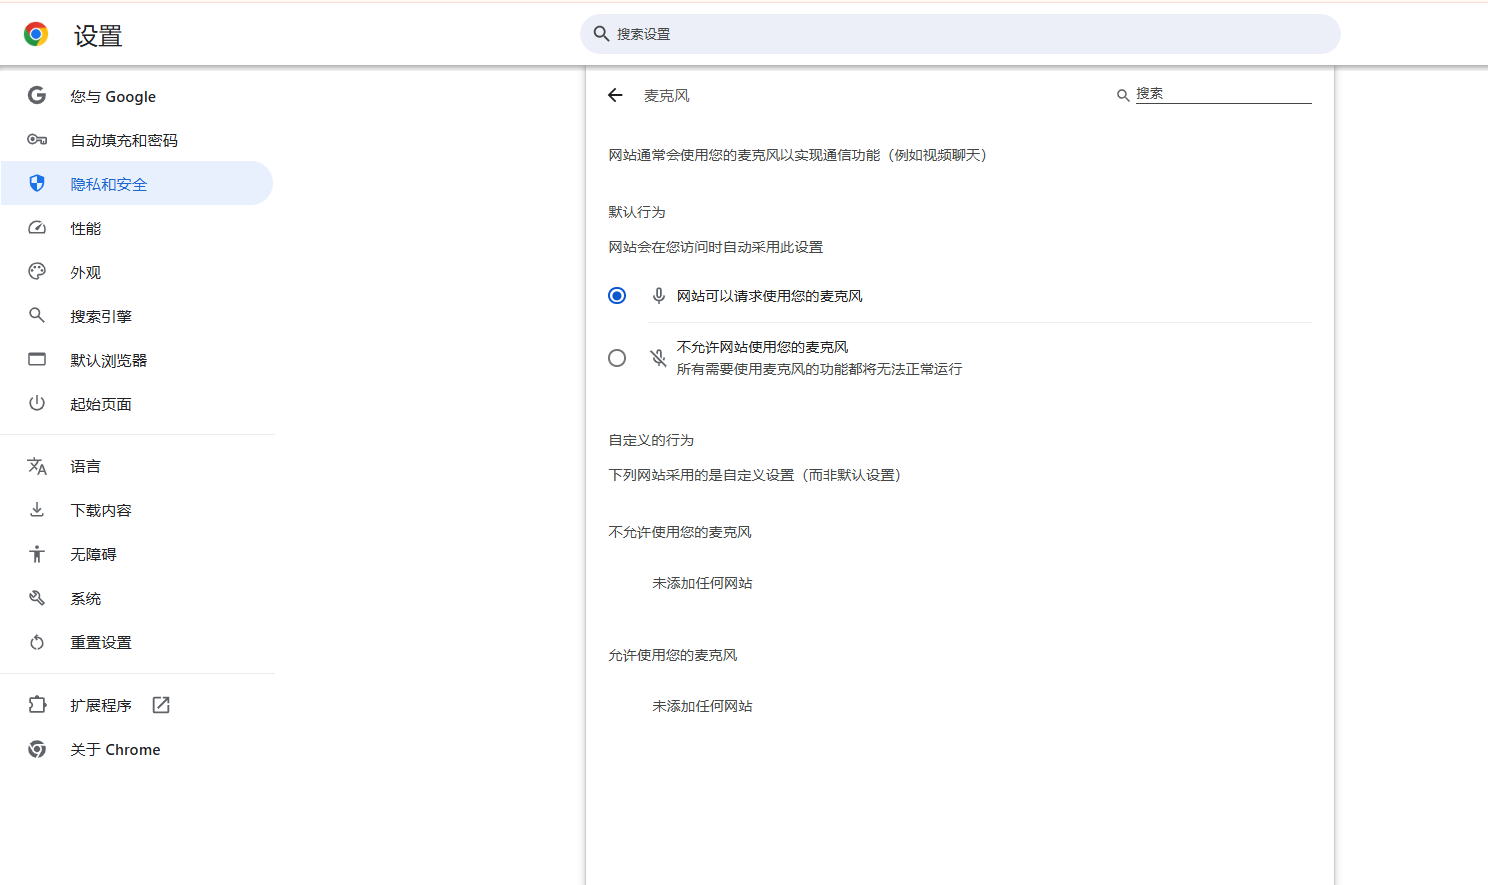This screenshot has height=885, width=1488.
Task: Open 外观 settings section
Action: point(137,272)
